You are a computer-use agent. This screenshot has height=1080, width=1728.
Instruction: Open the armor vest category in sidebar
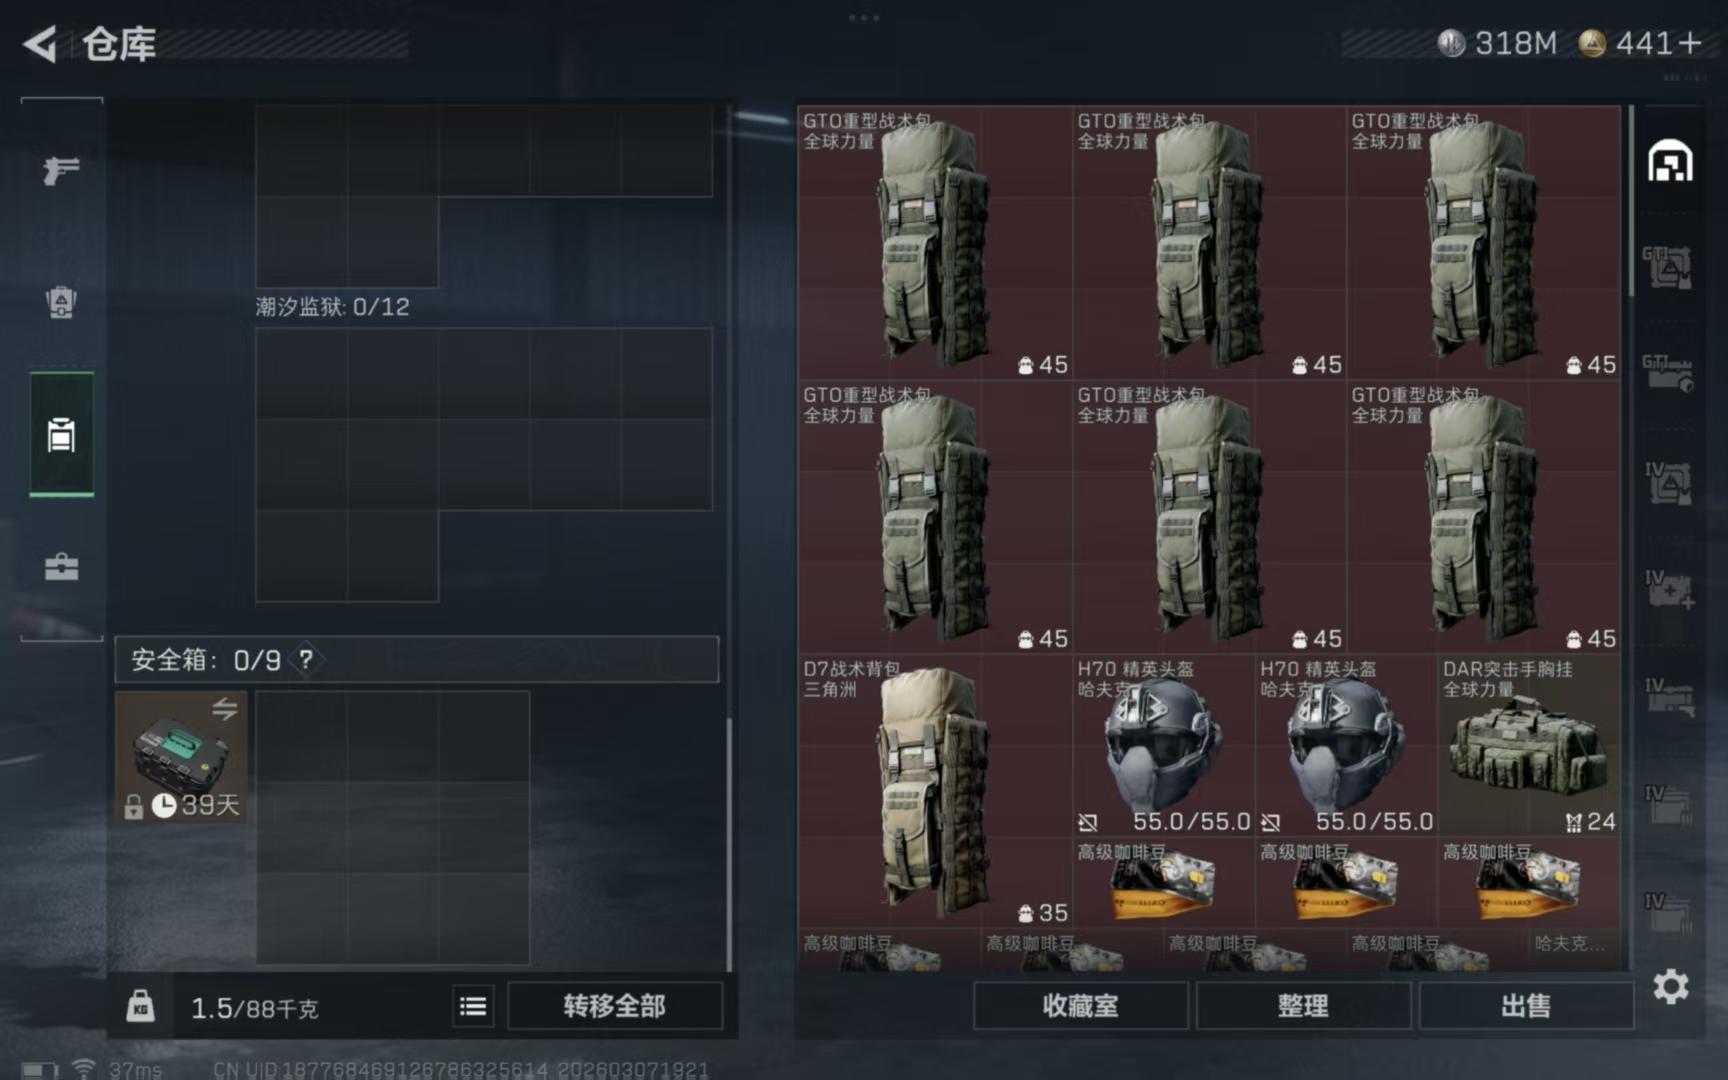61,302
